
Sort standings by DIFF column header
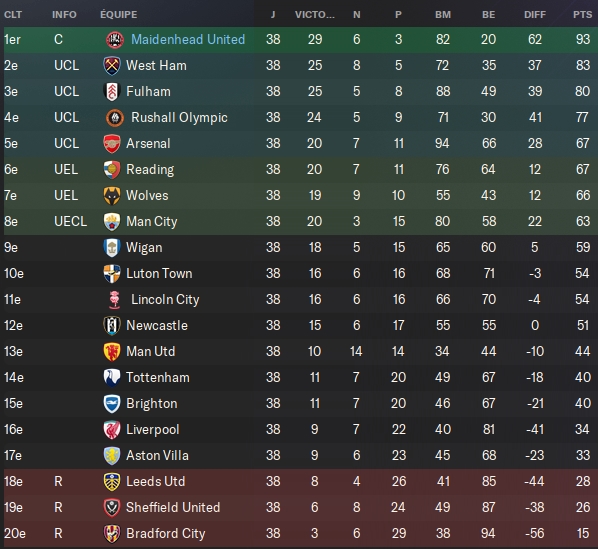click(x=535, y=14)
